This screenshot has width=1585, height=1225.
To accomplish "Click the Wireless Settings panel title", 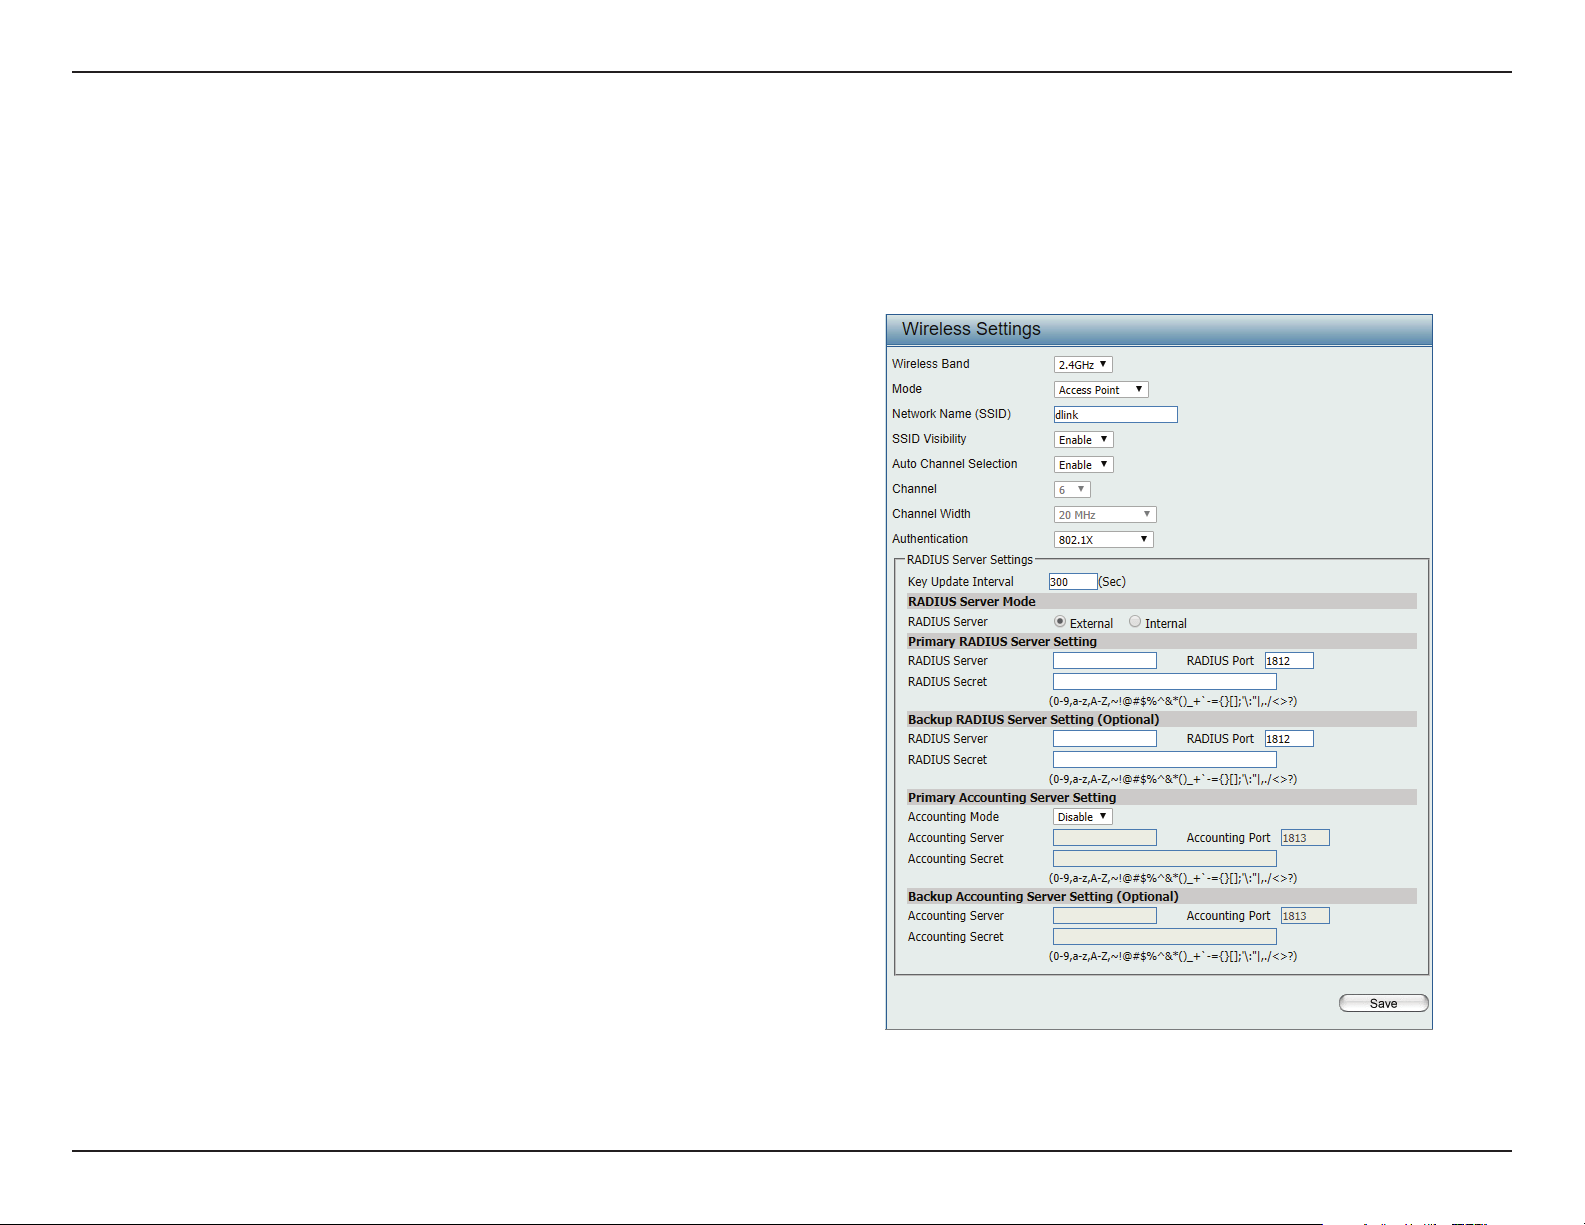I will coord(971,329).
